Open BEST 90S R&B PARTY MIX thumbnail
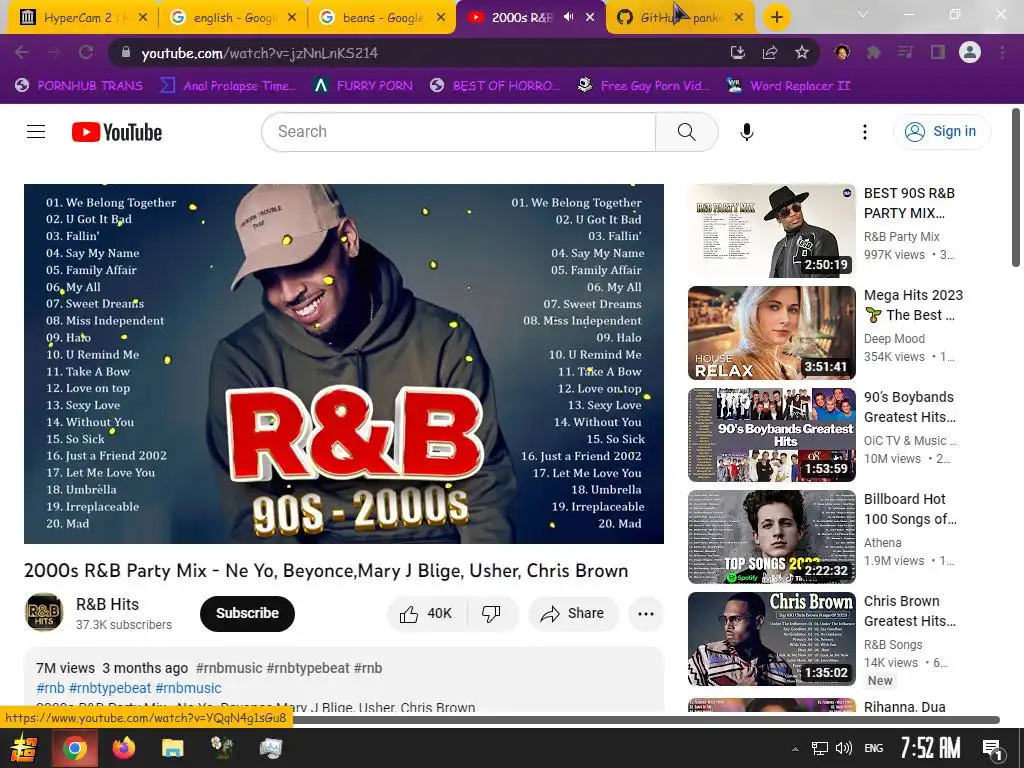This screenshot has height=768, width=1024. (x=771, y=231)
